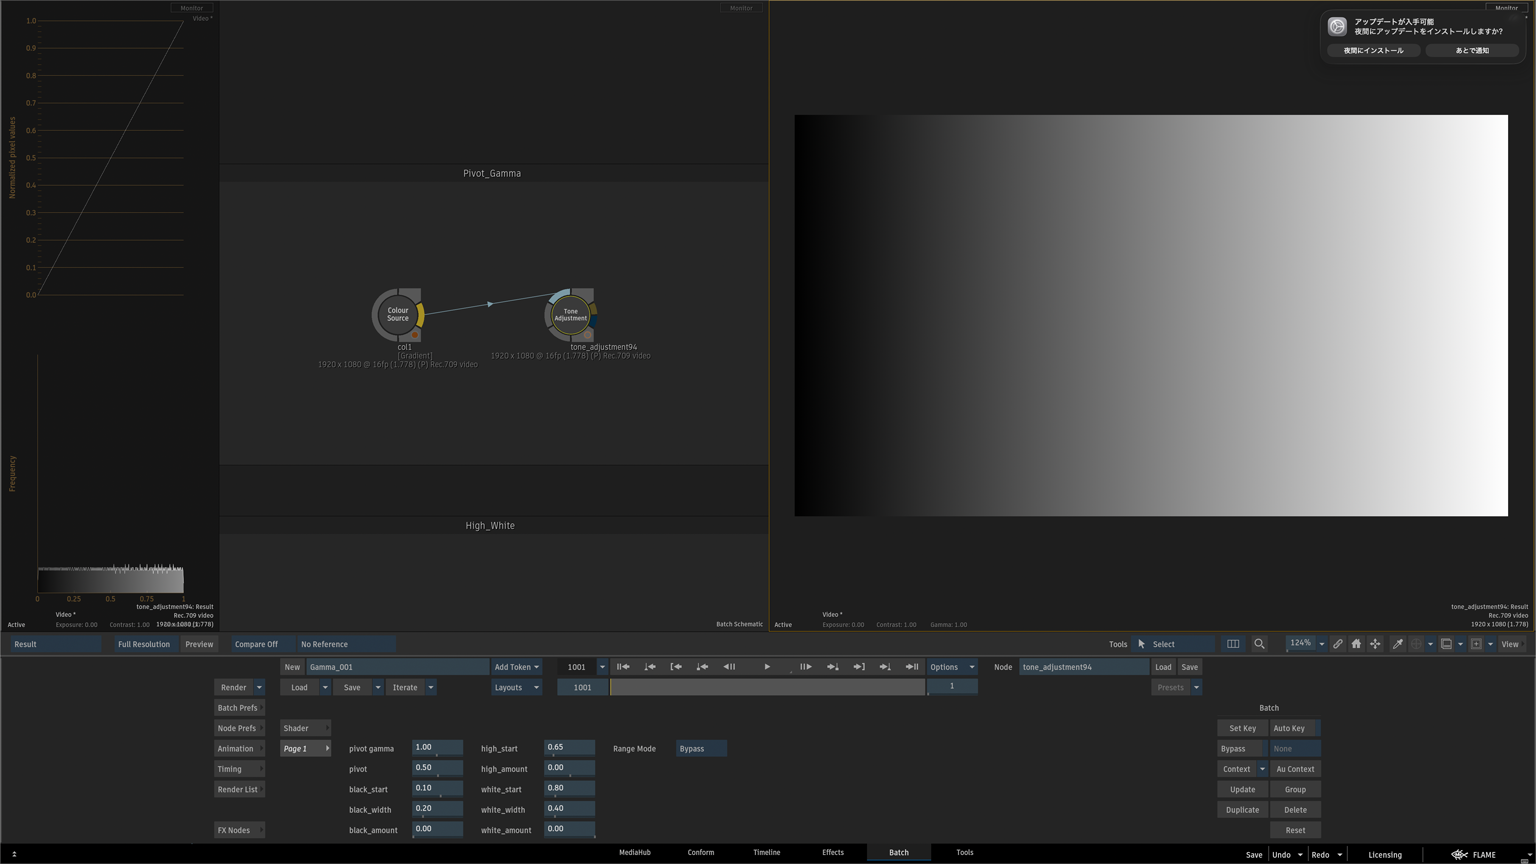Screen dimensions: 1536x864
Task: Click the pivot gamma value field
Action: coord(437,748)
